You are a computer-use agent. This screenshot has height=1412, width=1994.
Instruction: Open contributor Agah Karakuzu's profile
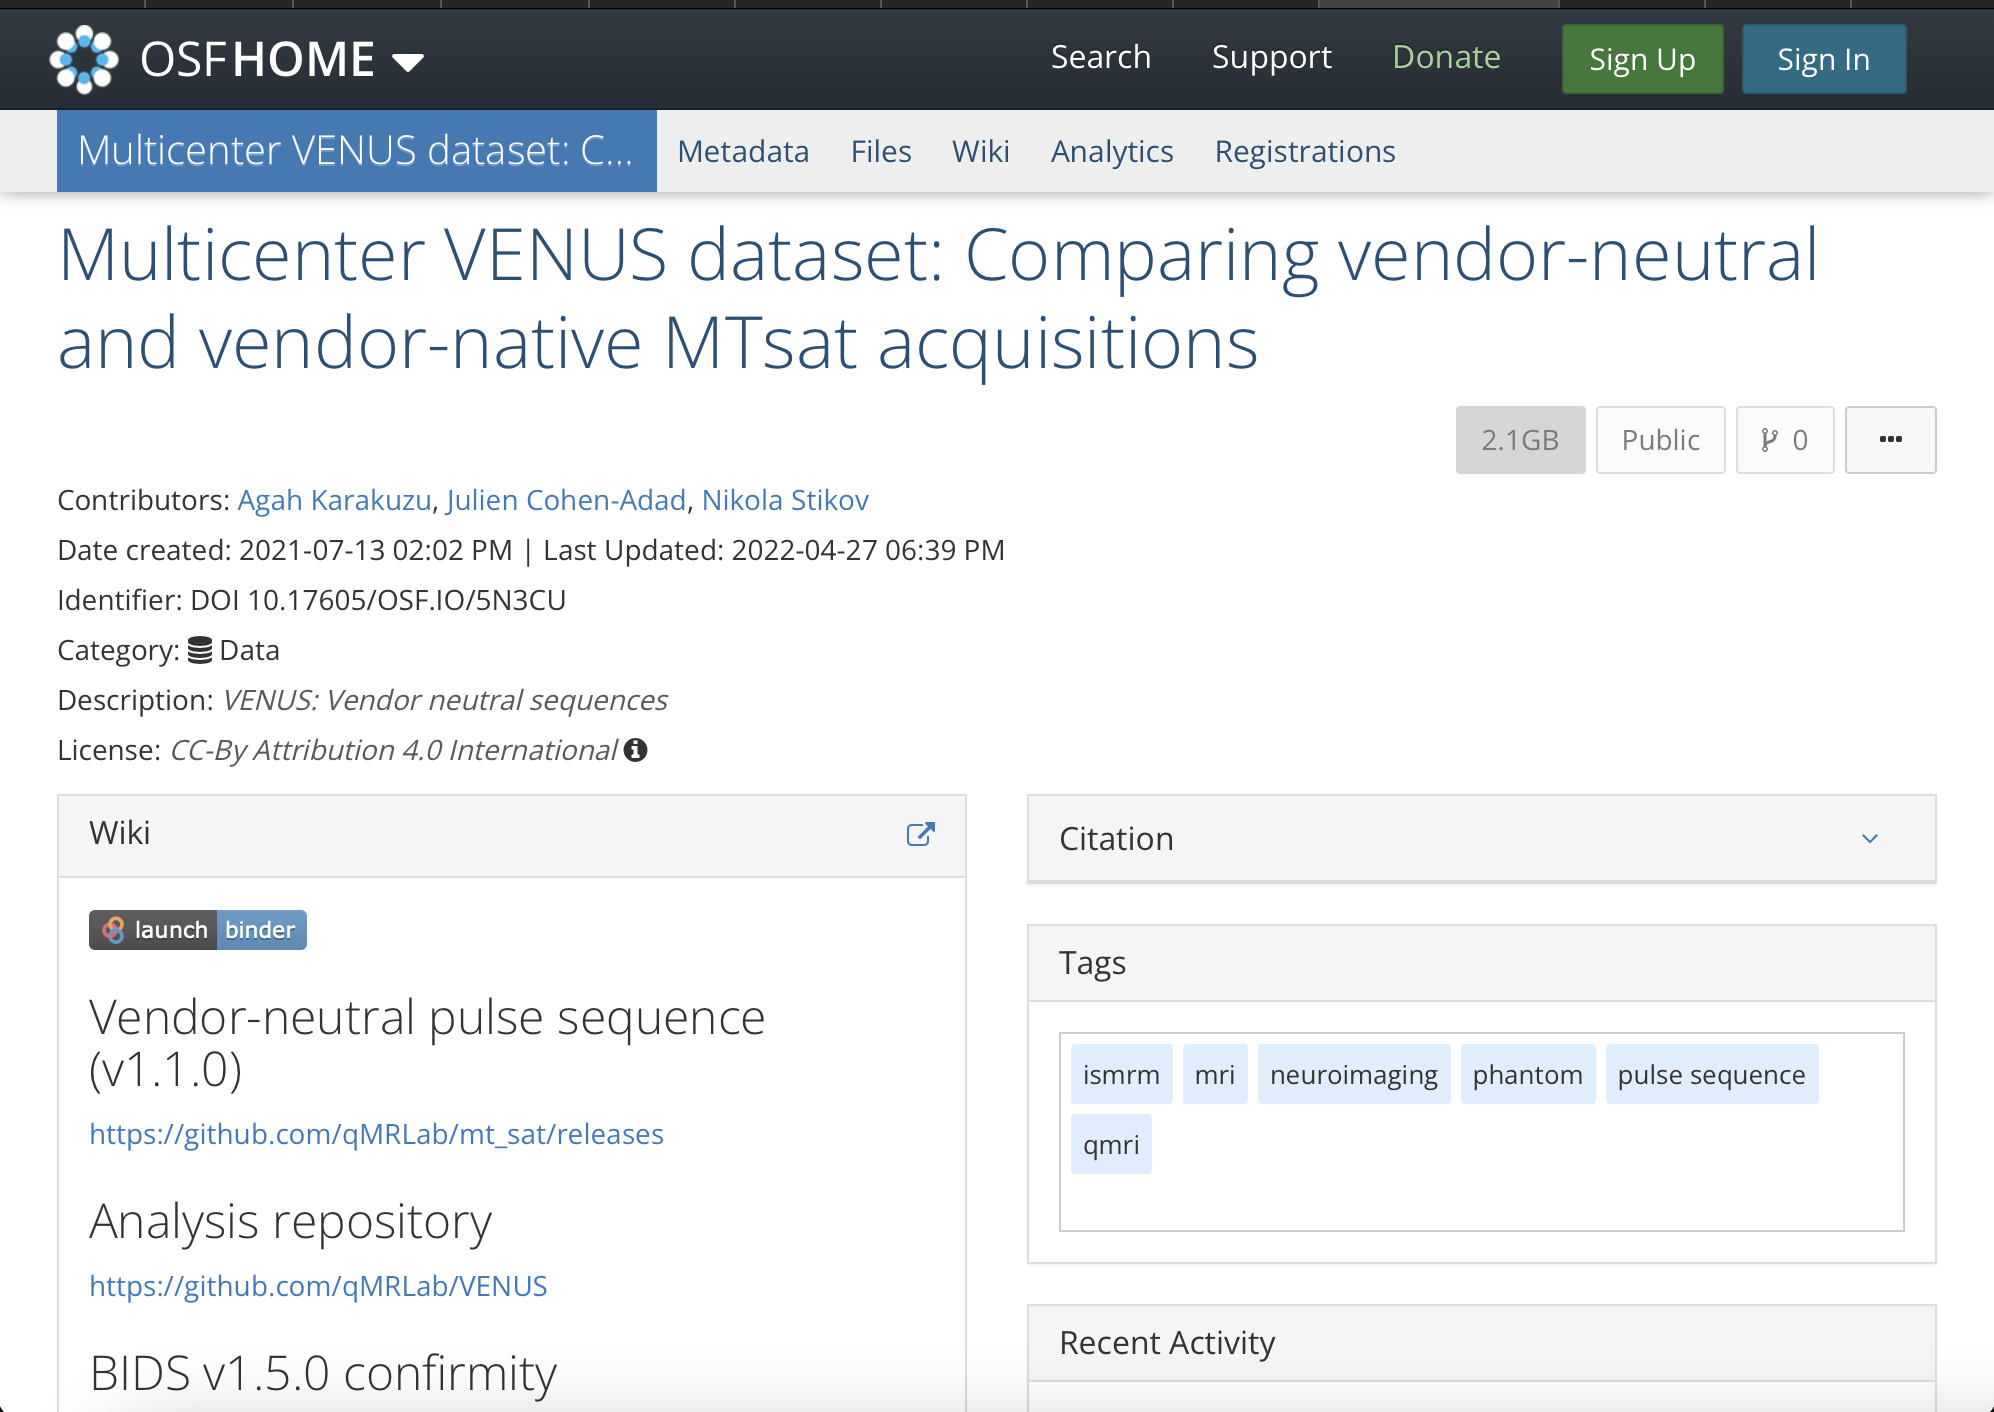click(334, 500)
